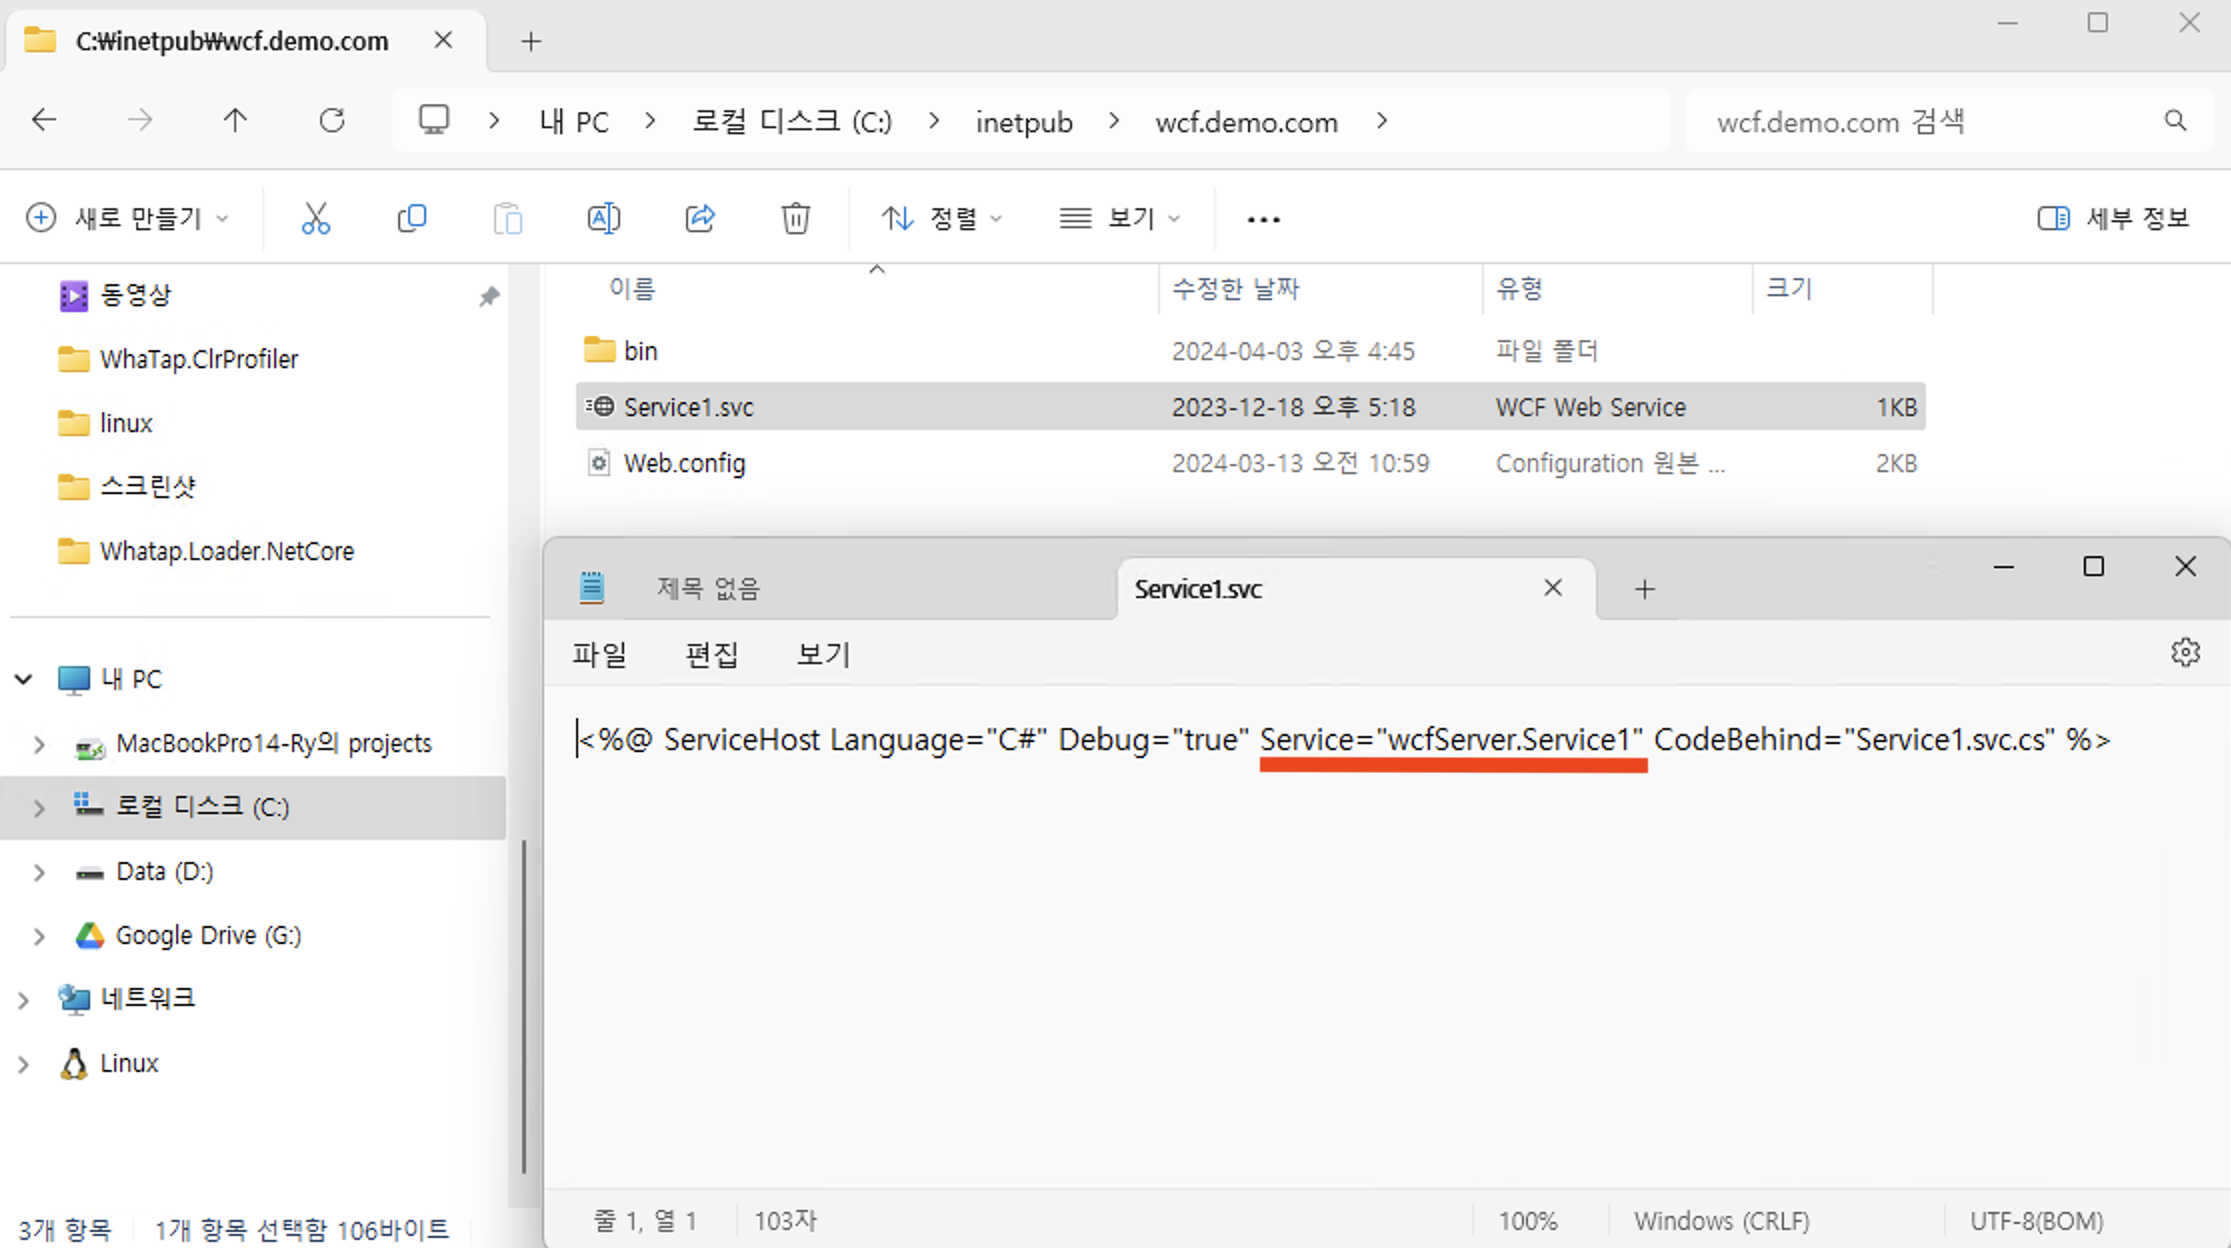Collapse the 내 PC tree node
The image size is (2231, 1248).
click(24, 679)
